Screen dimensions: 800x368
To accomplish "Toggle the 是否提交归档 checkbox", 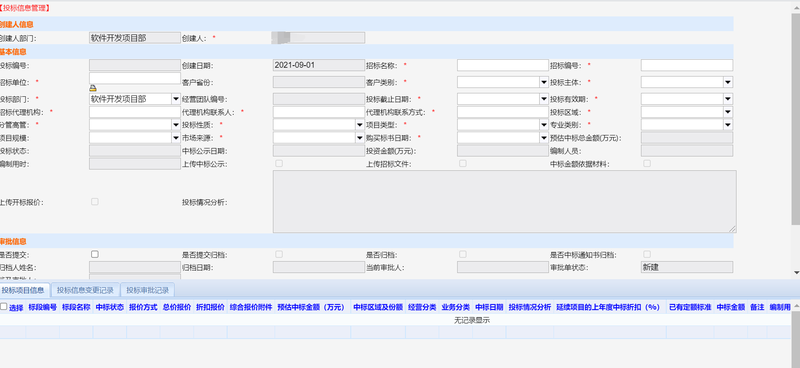I will click(279, 254).
